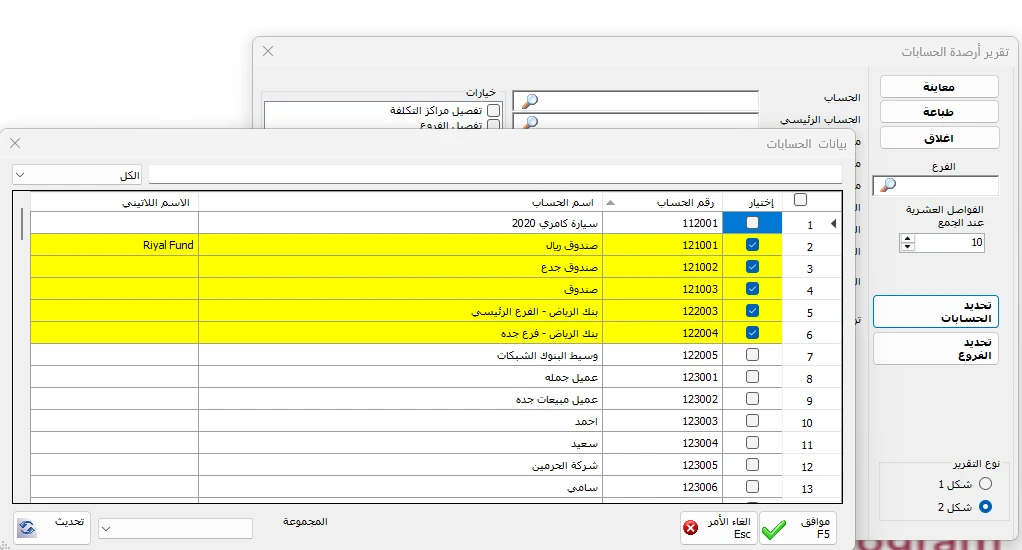Select the 'صندوق ريال' account name cell

(401, 245)
